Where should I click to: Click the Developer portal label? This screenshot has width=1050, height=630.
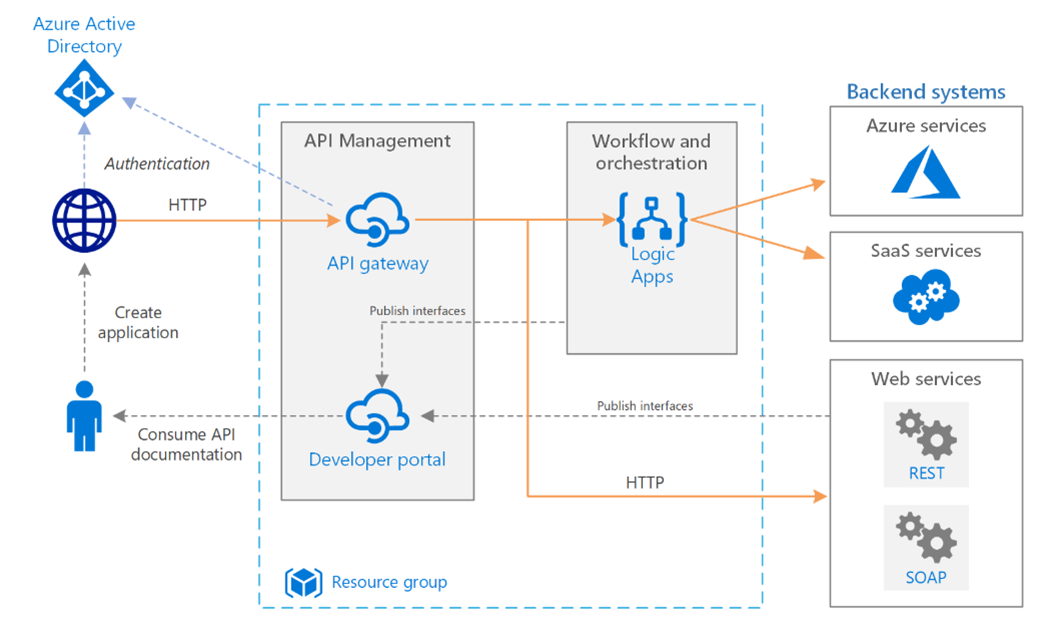377,459
